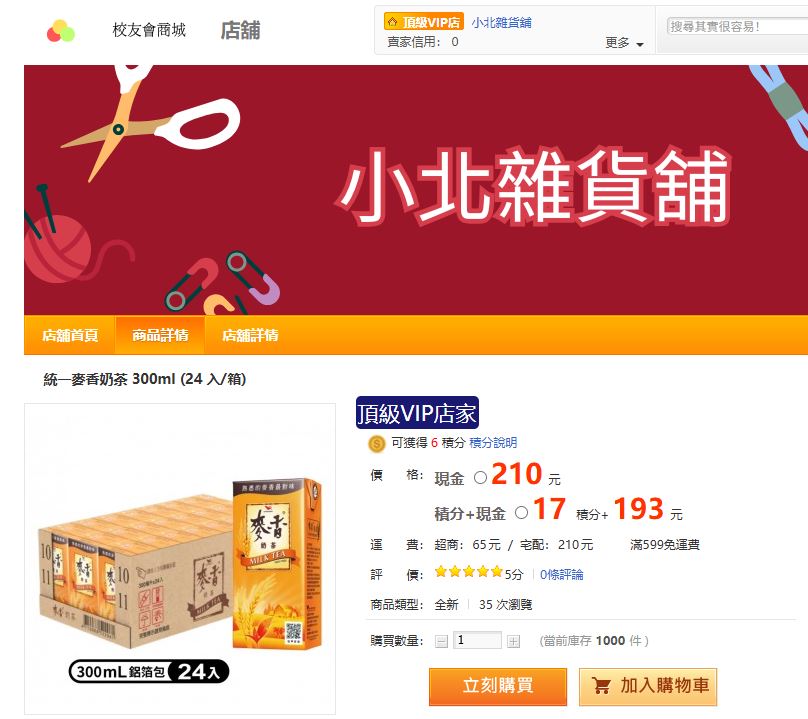Open the 商品詳情 tab
Screen dimensions: 808x719
point(160,335)
